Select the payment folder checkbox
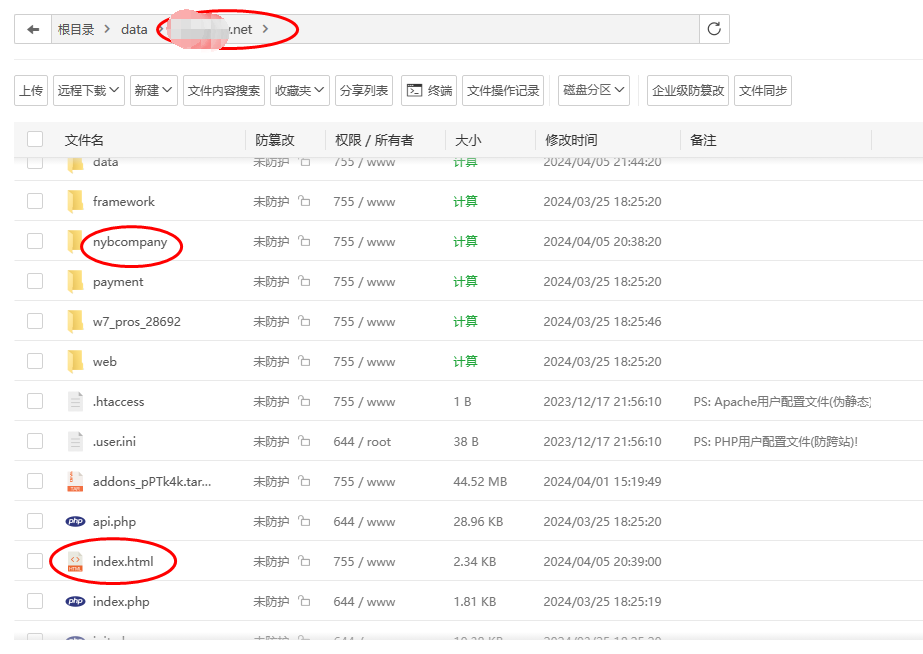This screenshot has height=654, width=923. [x=35, y=281]
